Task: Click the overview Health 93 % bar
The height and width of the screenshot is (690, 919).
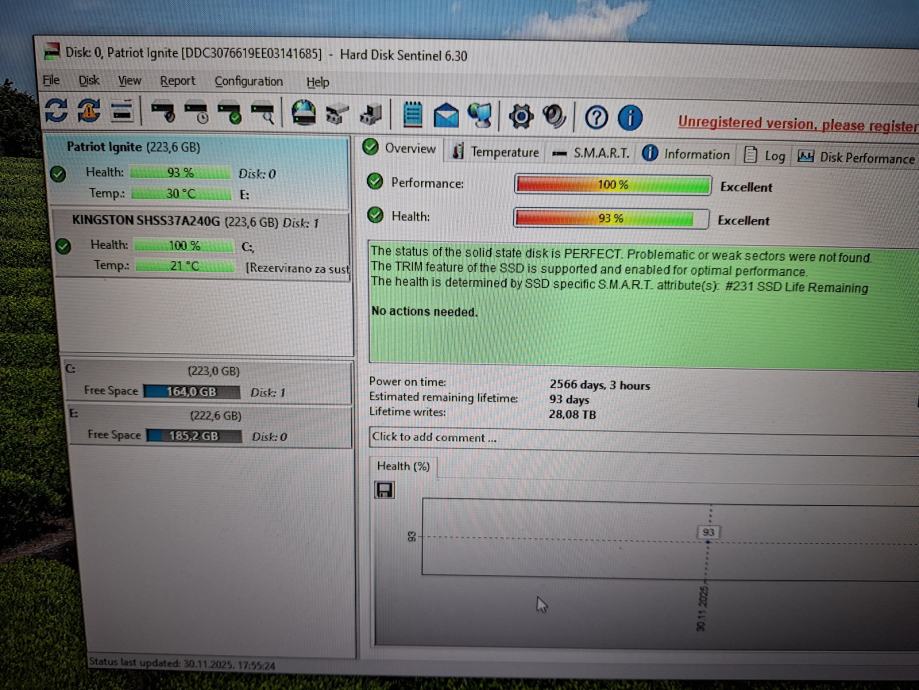Action: 611,219
